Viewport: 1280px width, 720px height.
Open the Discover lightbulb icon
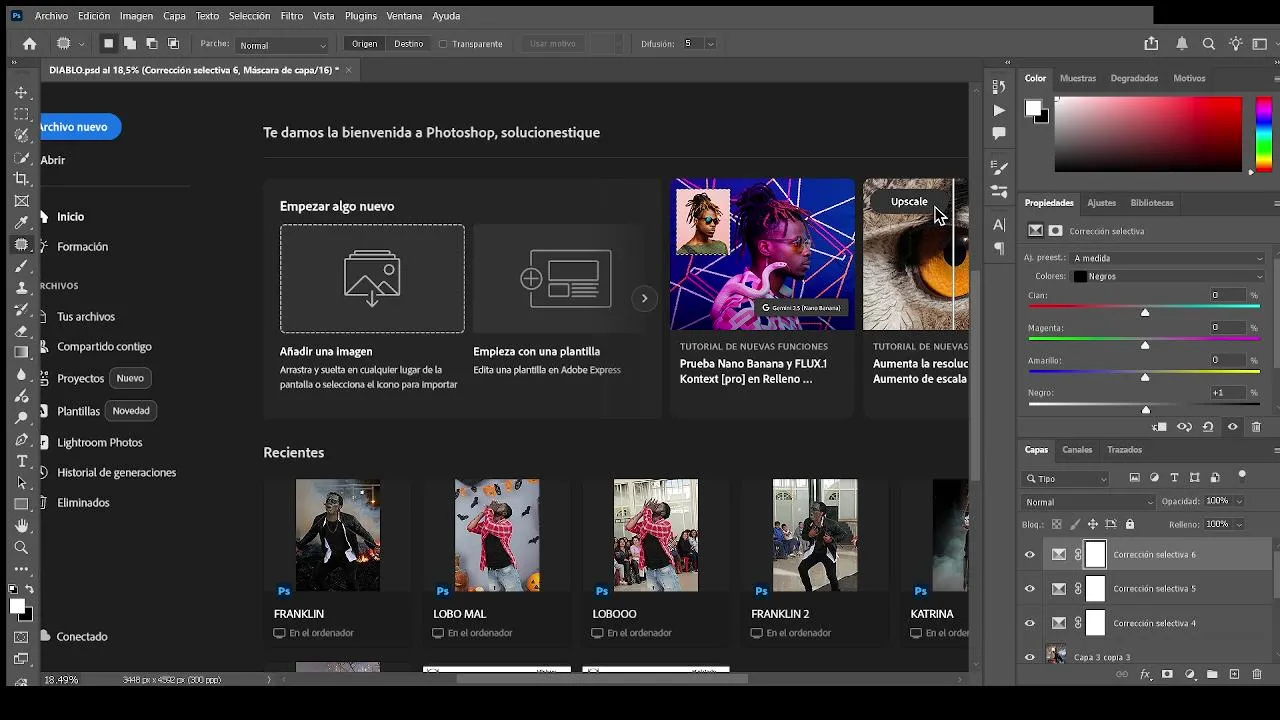coord(1236,44)
